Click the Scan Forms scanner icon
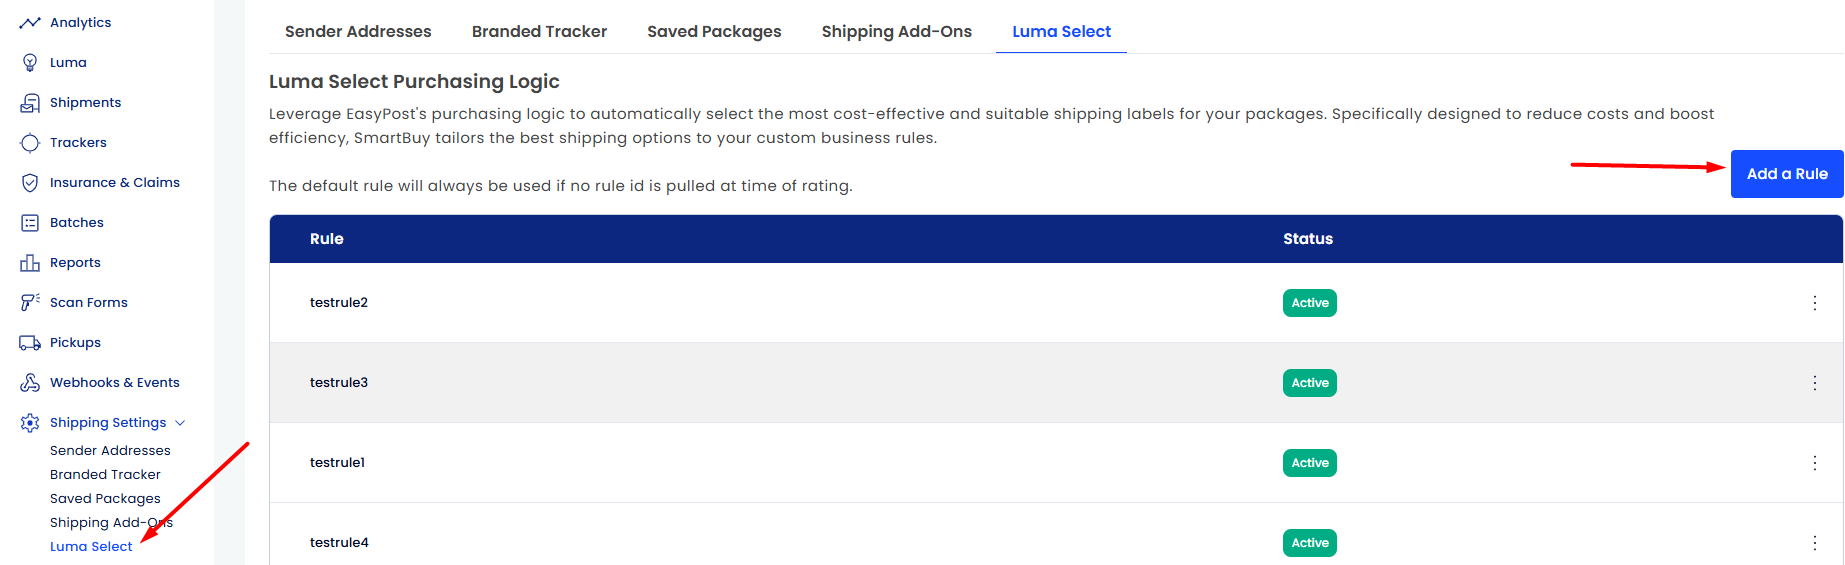This screenshot has height=565, width=1845. pyautogui.click(x=30, y=302)
